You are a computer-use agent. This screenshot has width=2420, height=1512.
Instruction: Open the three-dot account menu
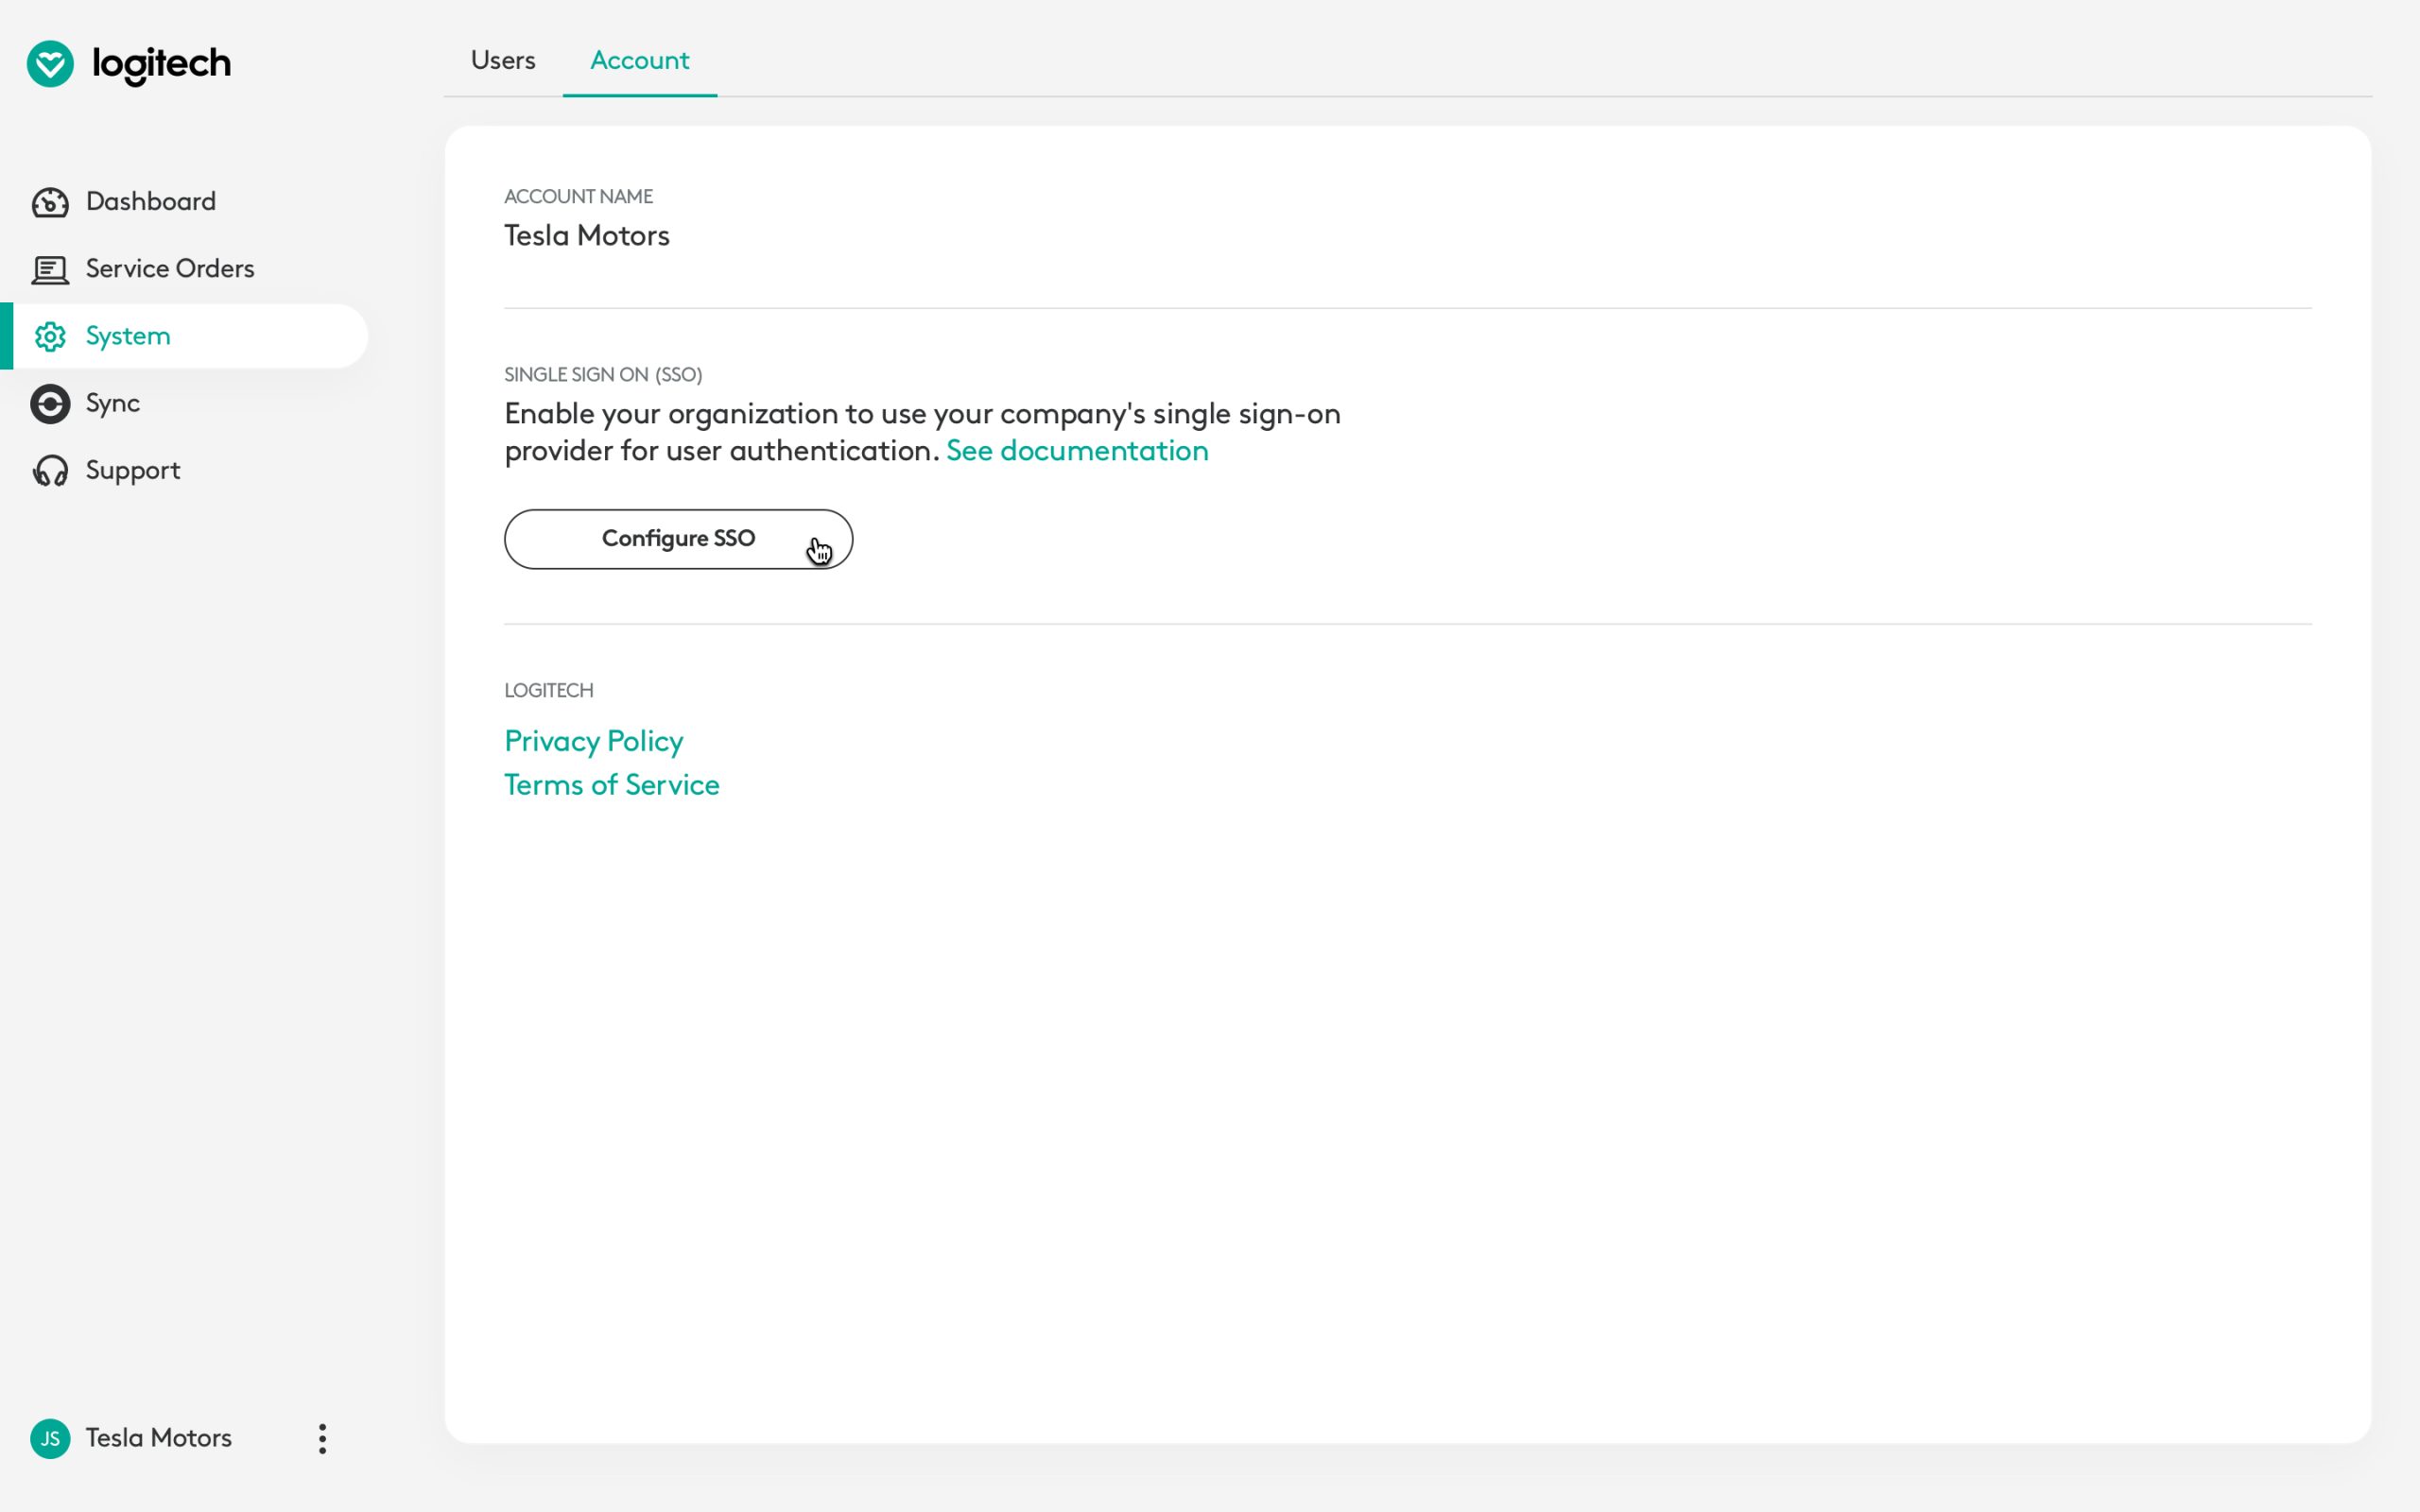point(322,1439)
